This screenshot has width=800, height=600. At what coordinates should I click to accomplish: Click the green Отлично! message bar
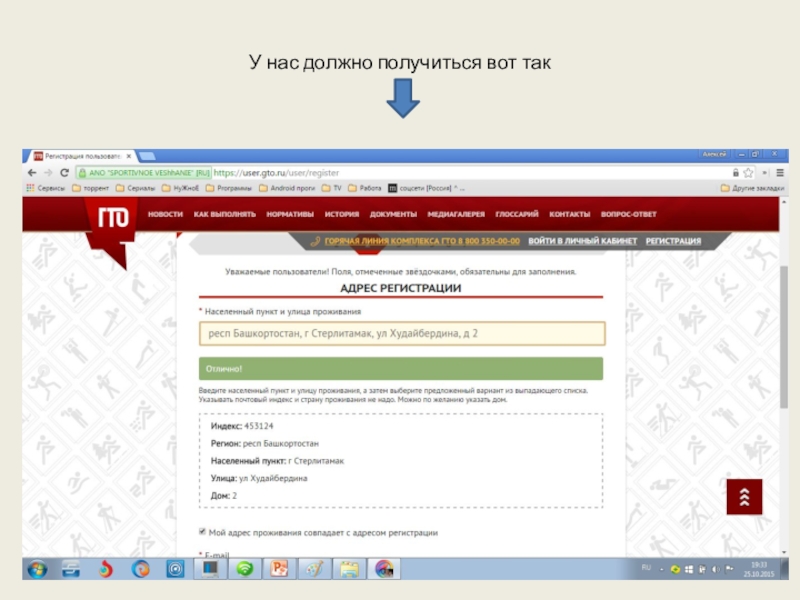401,368
